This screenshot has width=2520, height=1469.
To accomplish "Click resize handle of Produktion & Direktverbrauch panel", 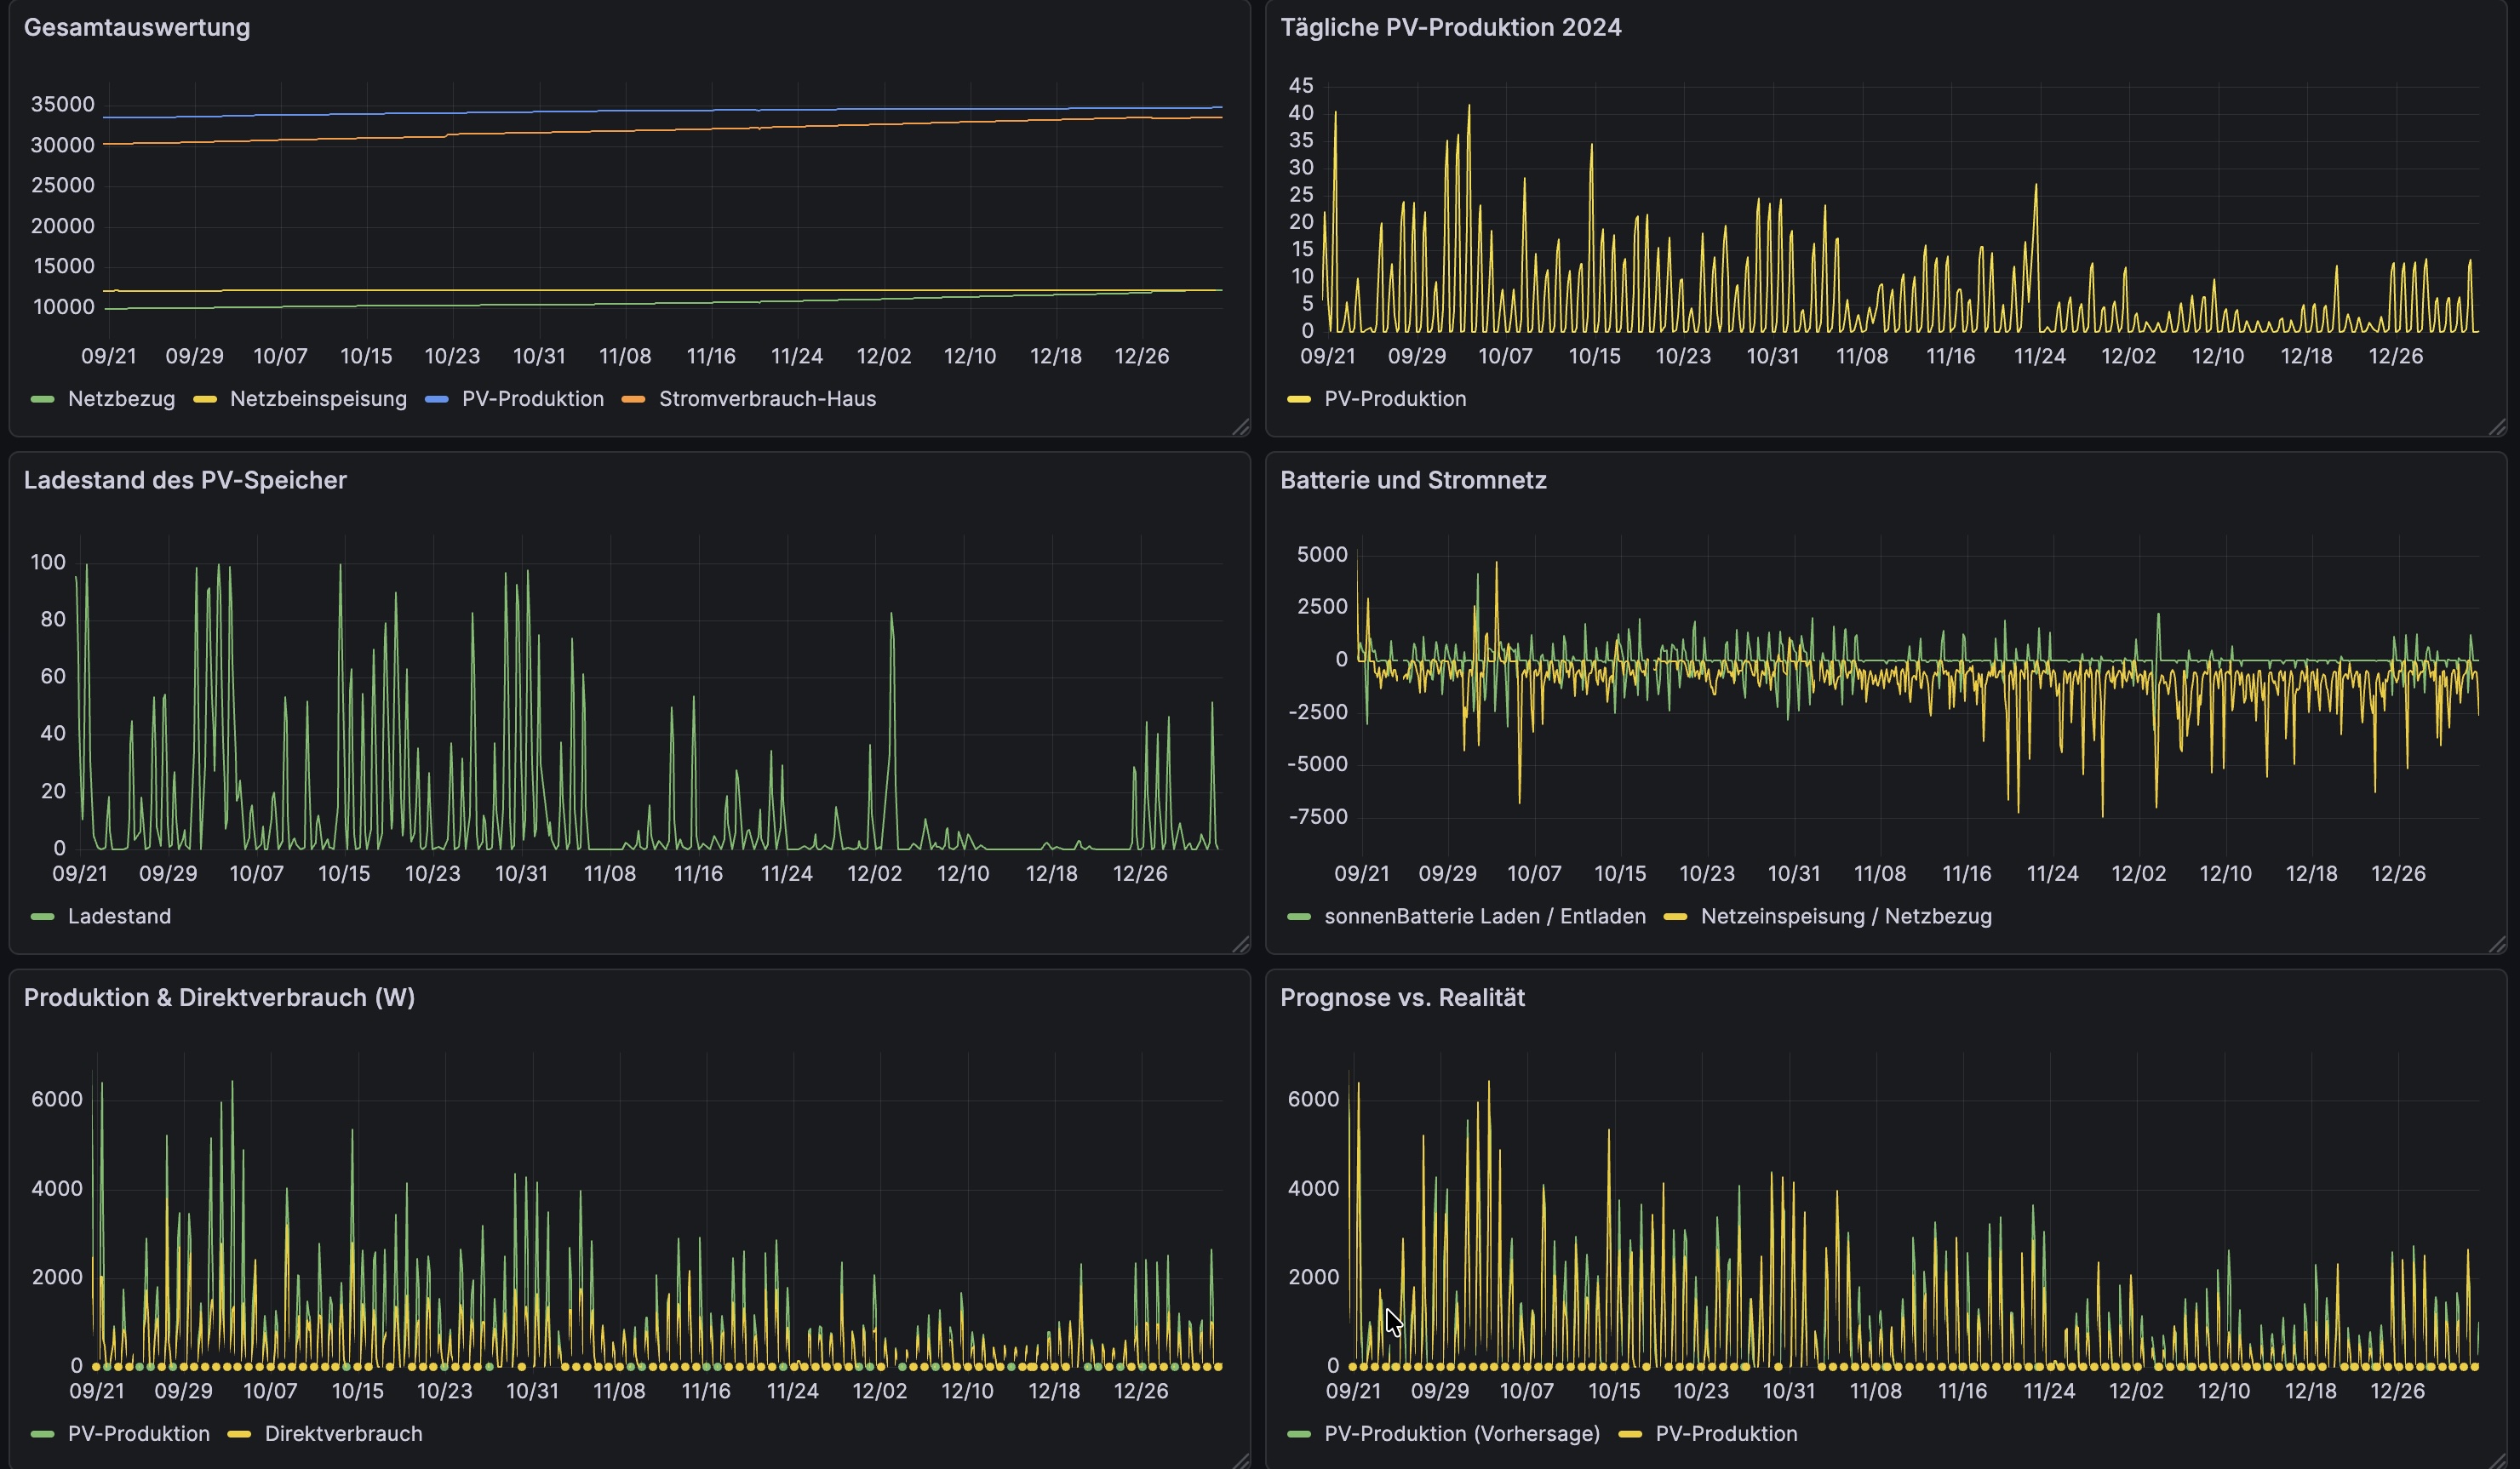I will point(1241,1461).
